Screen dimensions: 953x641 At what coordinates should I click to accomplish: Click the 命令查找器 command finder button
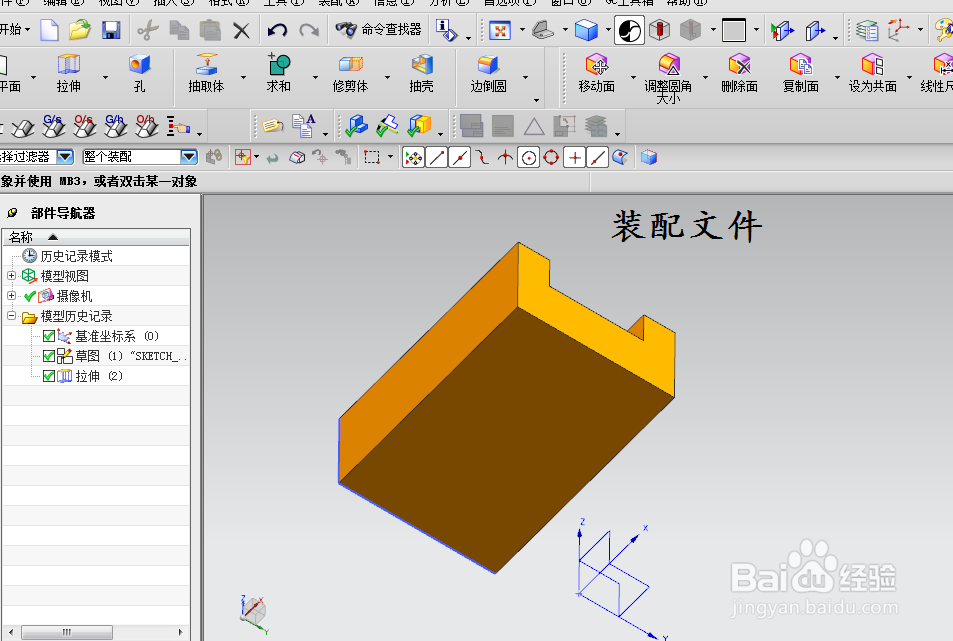[x=378, y=31]
